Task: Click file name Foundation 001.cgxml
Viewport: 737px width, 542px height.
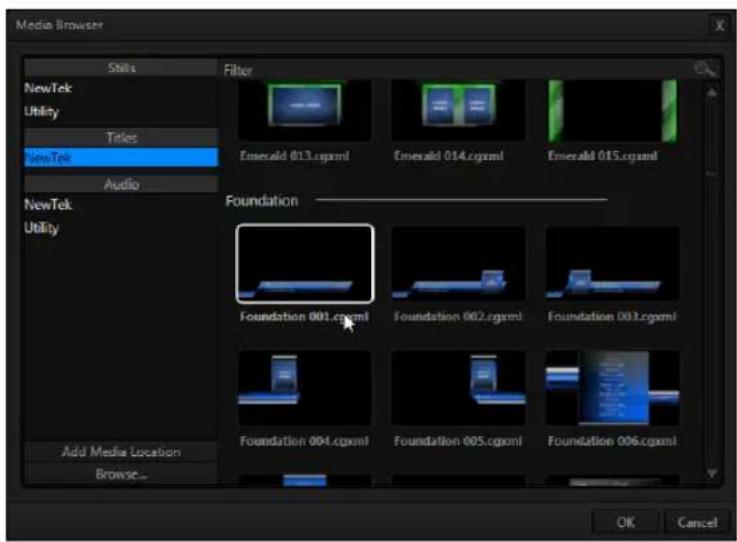Action: click(x=304, y=317)
